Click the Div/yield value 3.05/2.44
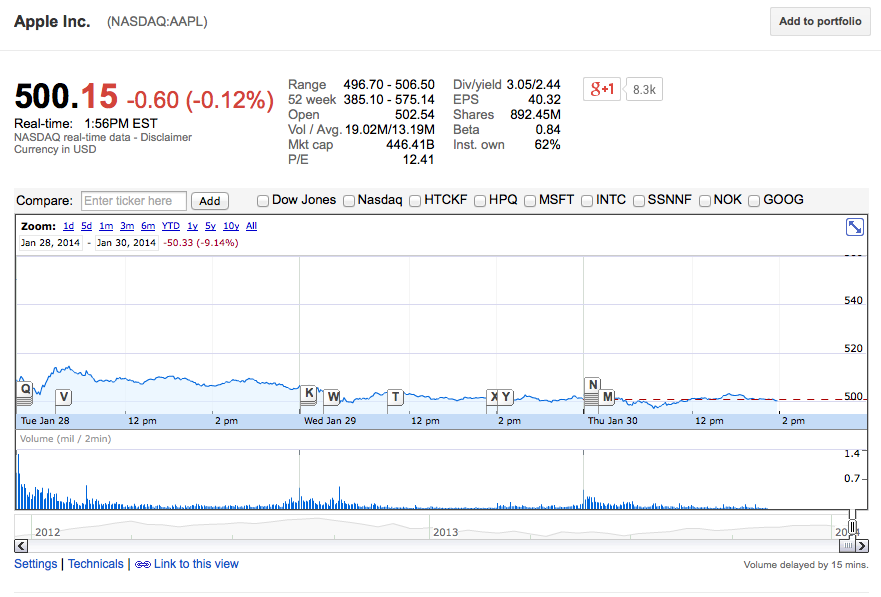The width and height of the screenshot is (881, 597). (533, 84)
